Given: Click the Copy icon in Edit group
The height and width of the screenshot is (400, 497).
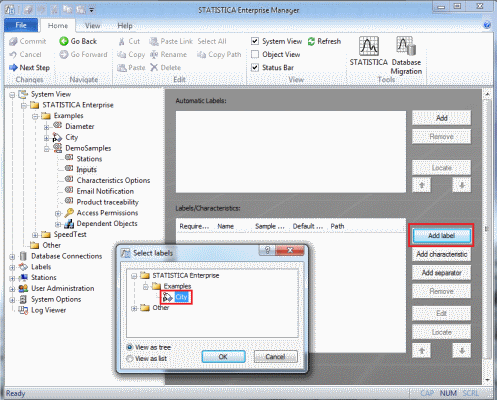Looking at the screenshot, I should click(x=122, y=54).
